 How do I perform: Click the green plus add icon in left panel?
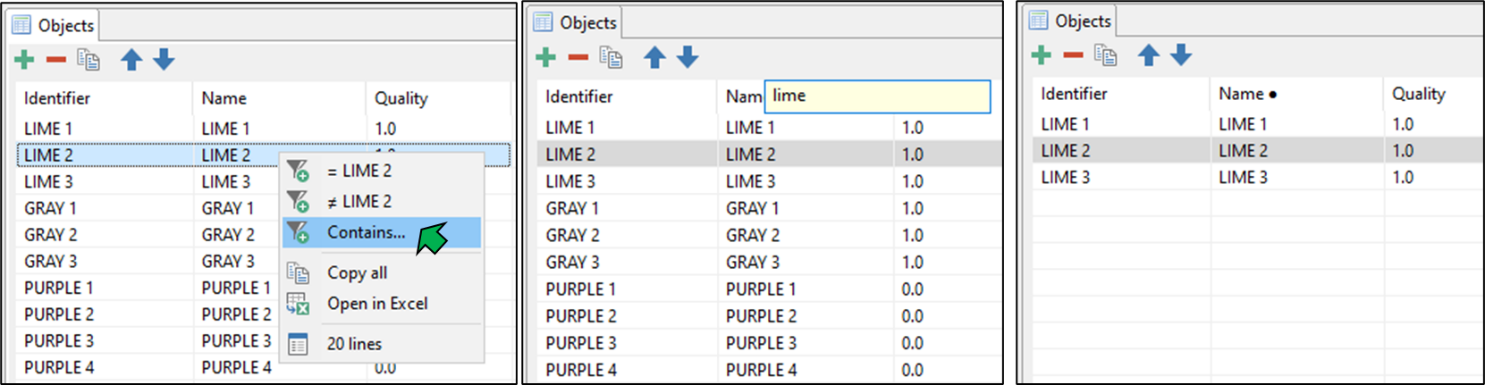tap(24, 60)
